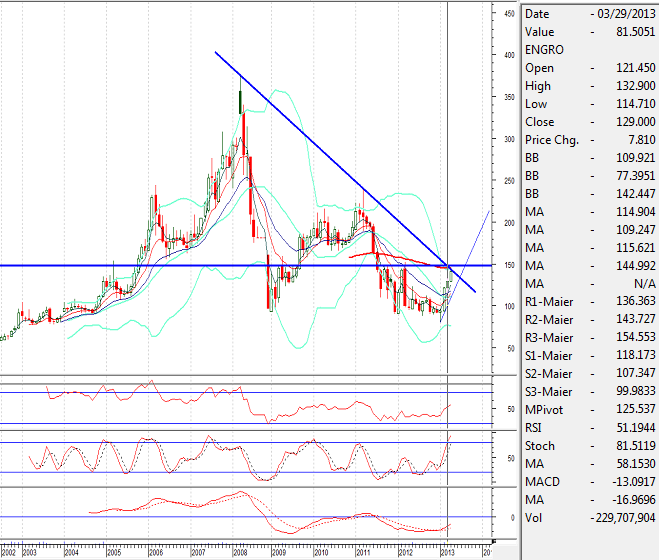Click the tall peak candlestick at 2008
The width and height of the screenshot is (659, 560).
point(240,100)
